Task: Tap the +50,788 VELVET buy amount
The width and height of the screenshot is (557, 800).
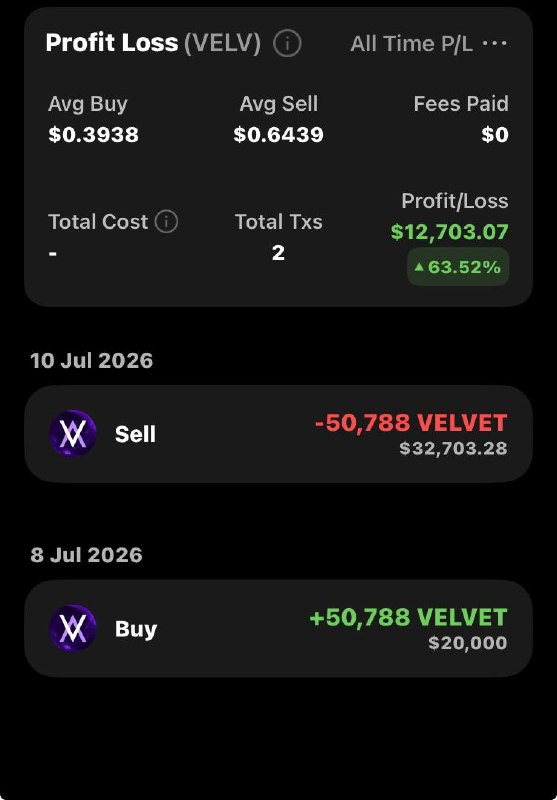Action: pos(409,617)
